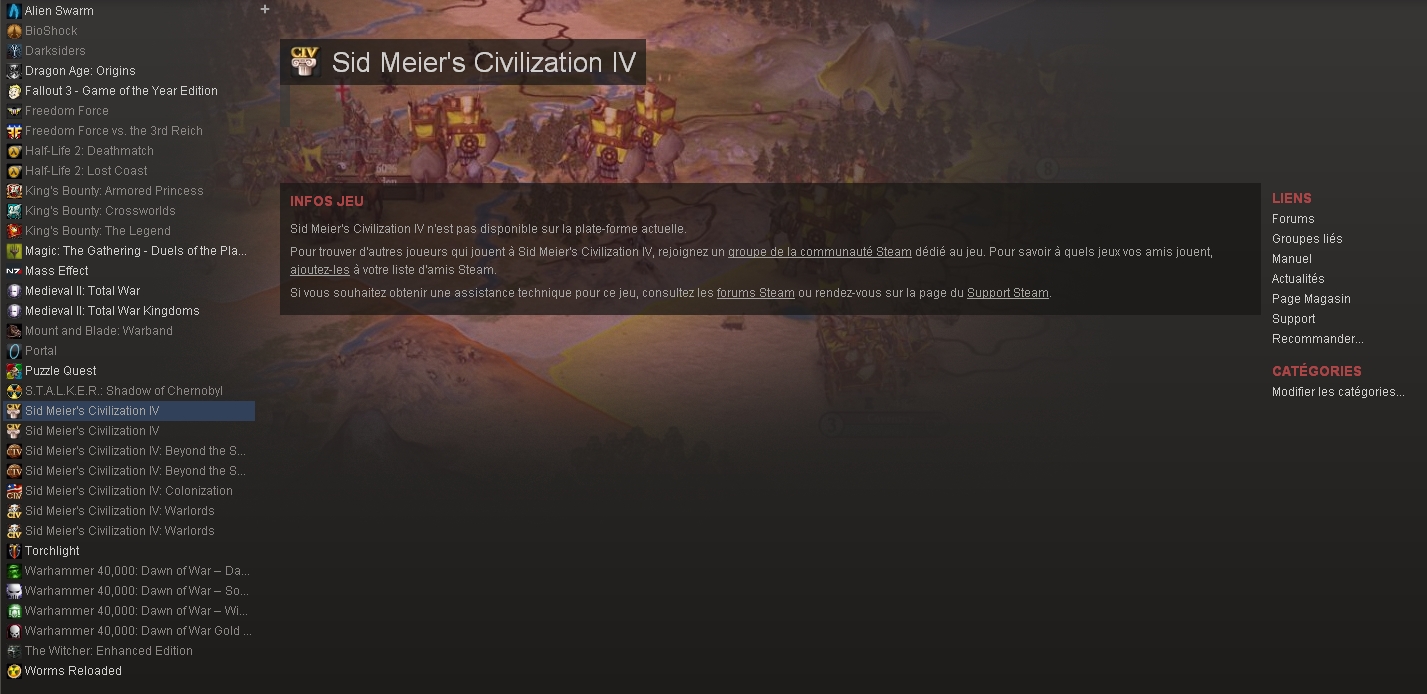
Task: Follow the Support Steam hyperlink
Action: (x=1008, y=293)
